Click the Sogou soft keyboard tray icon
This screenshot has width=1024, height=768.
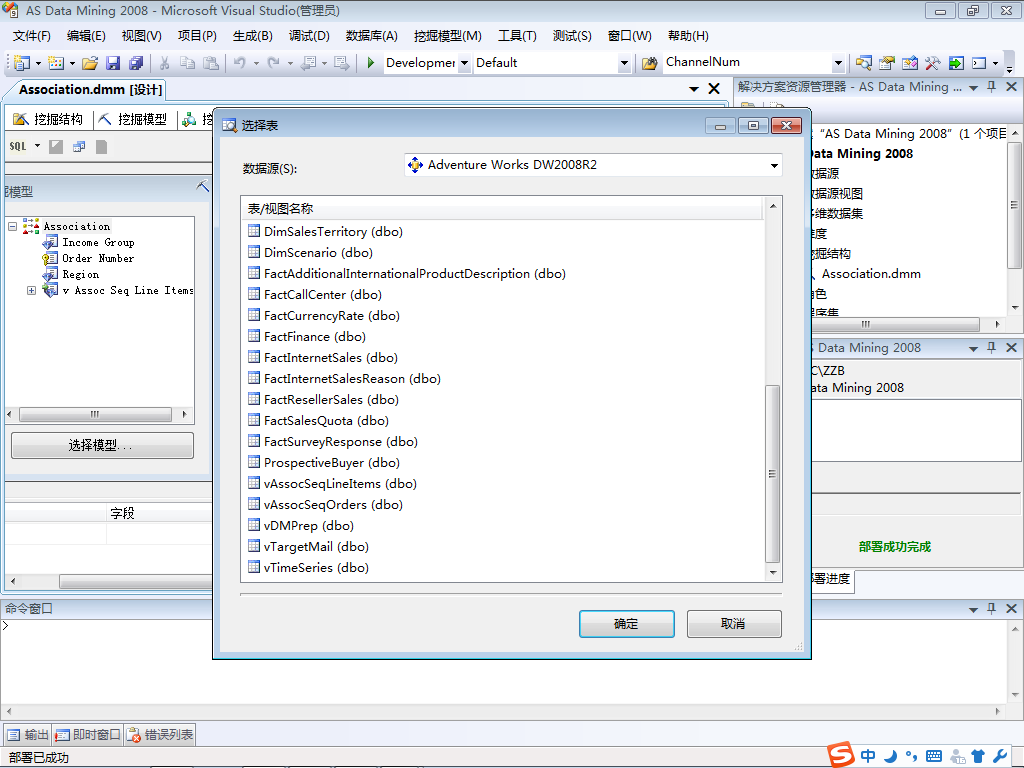pos(934,756)
